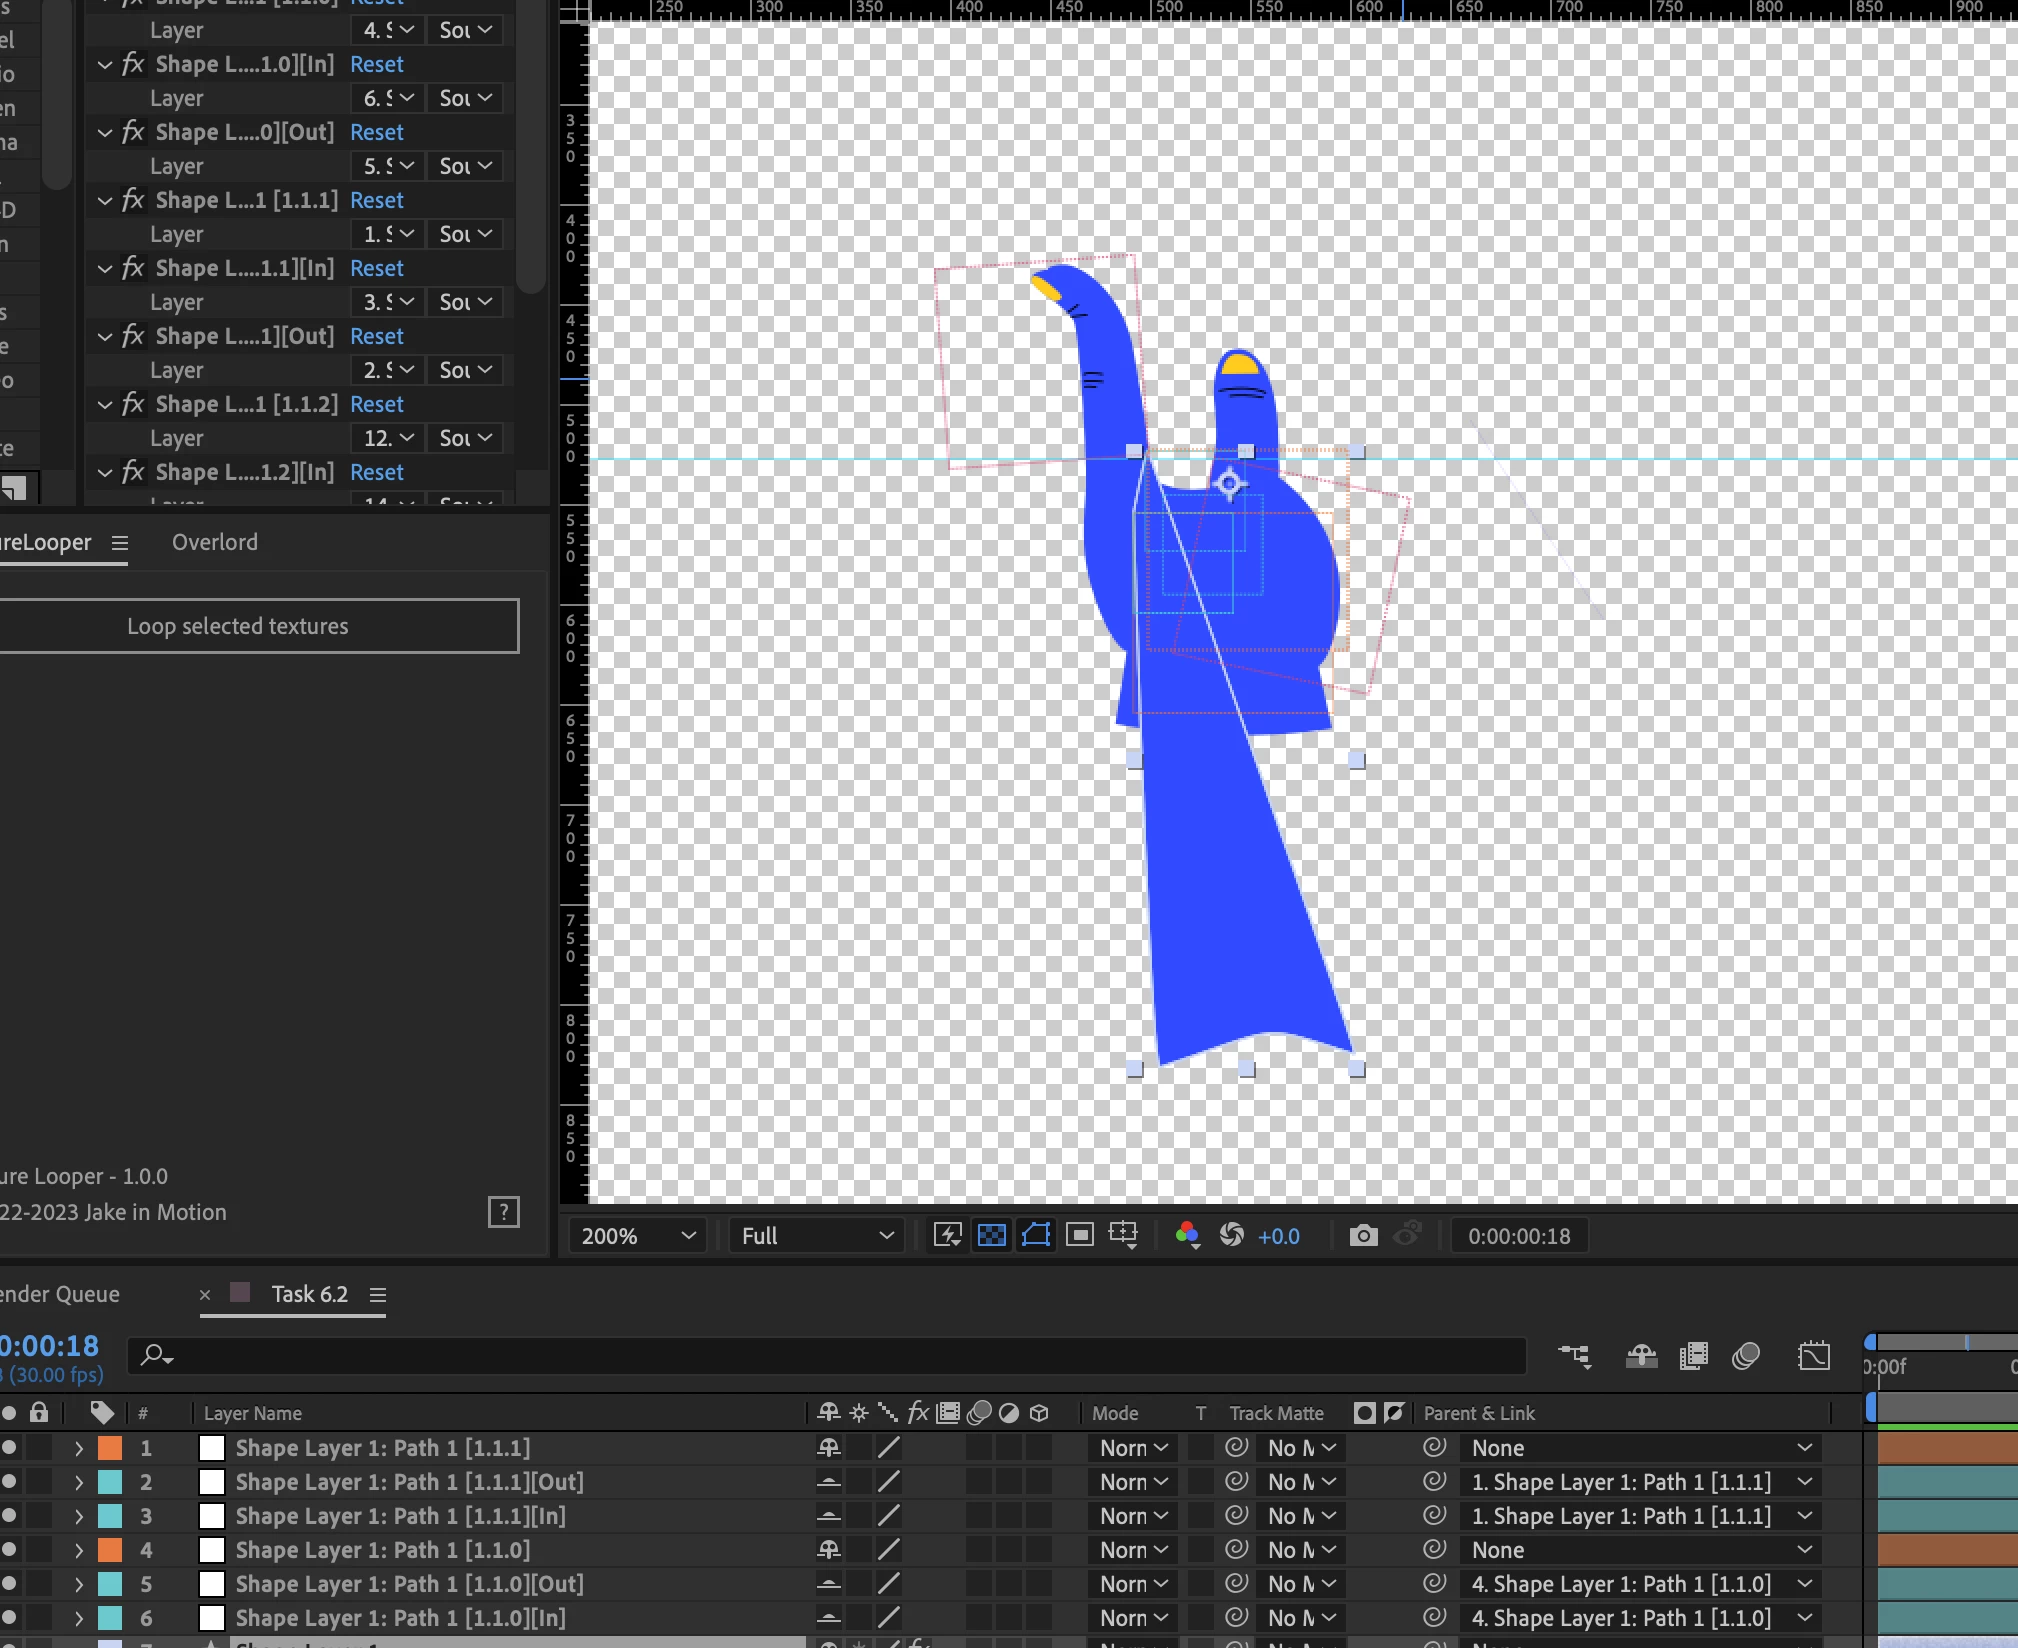Click the Take Snapshot camera icon
2018x1648 pixels.
[x=1363, y=1236]
